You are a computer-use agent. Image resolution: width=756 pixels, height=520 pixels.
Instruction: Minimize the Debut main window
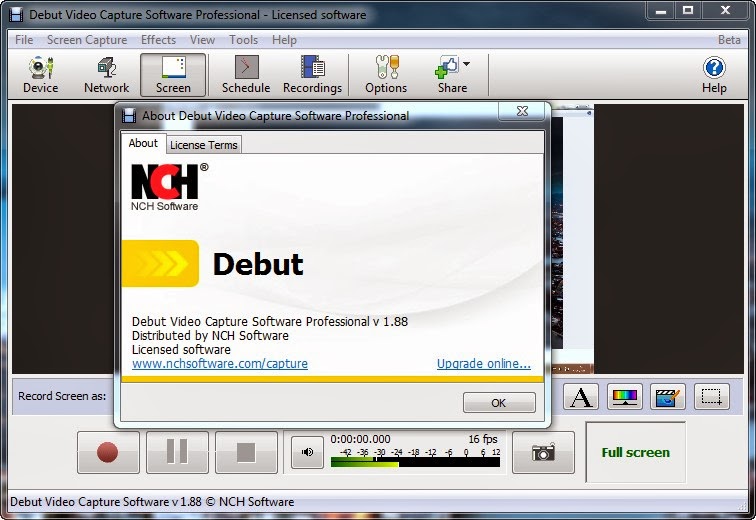(661, 11)
